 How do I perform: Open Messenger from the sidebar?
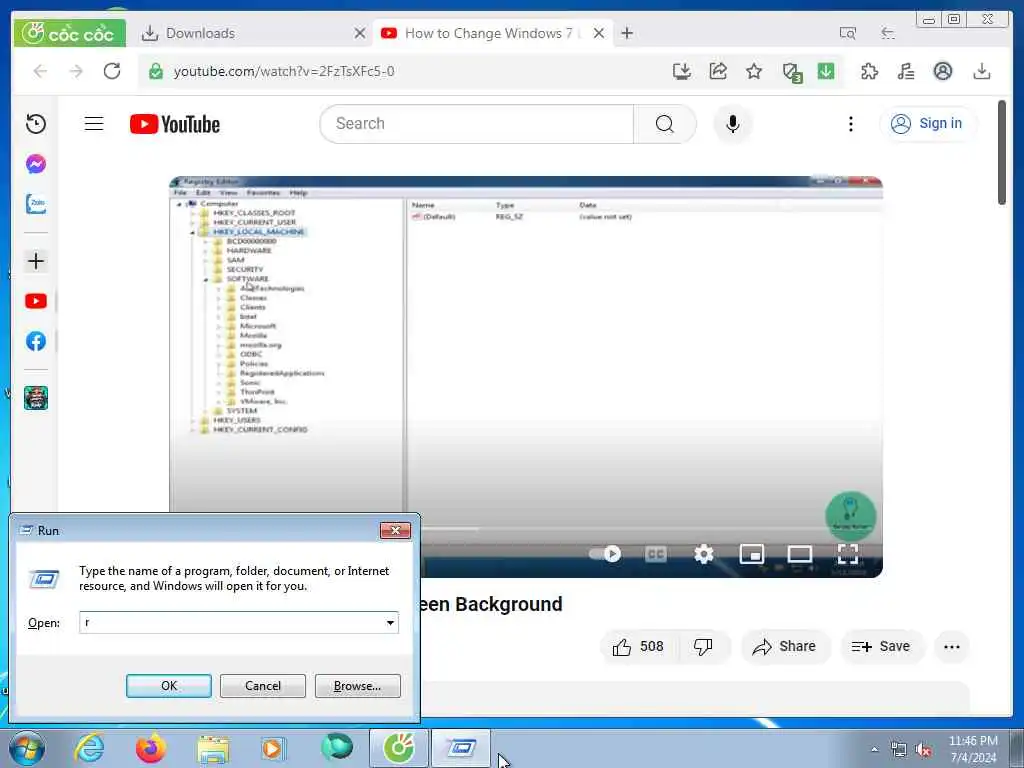point(36,164)
